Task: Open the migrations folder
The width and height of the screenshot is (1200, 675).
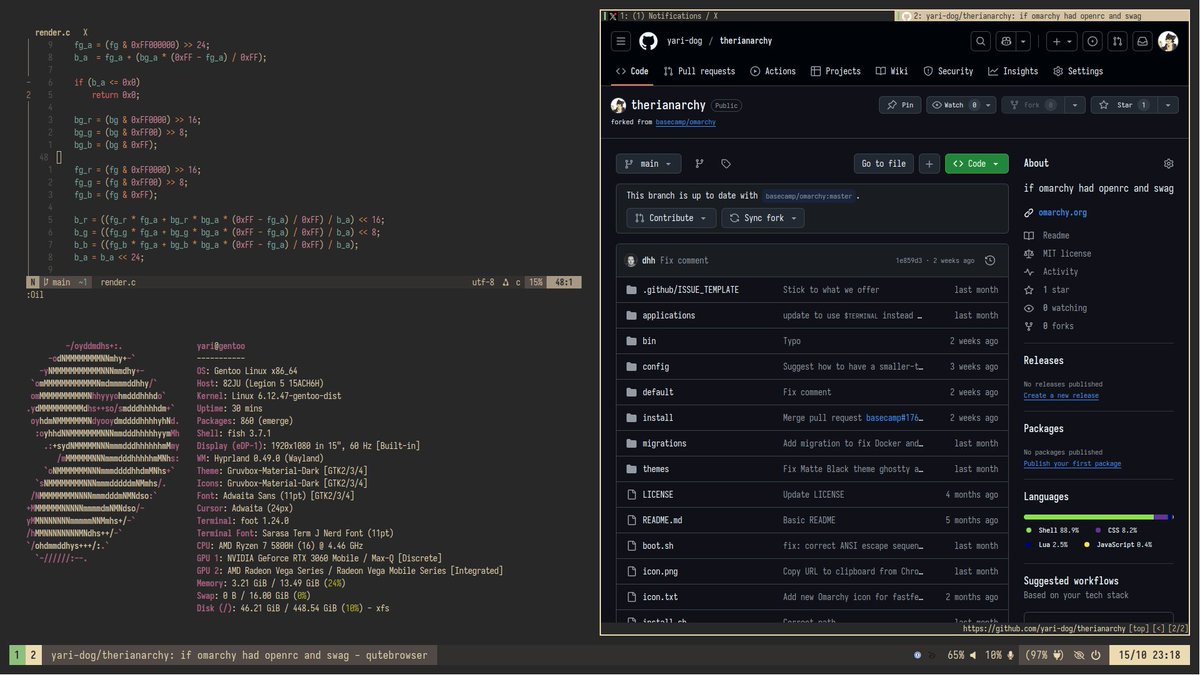Action: click(x=664, y=443)
